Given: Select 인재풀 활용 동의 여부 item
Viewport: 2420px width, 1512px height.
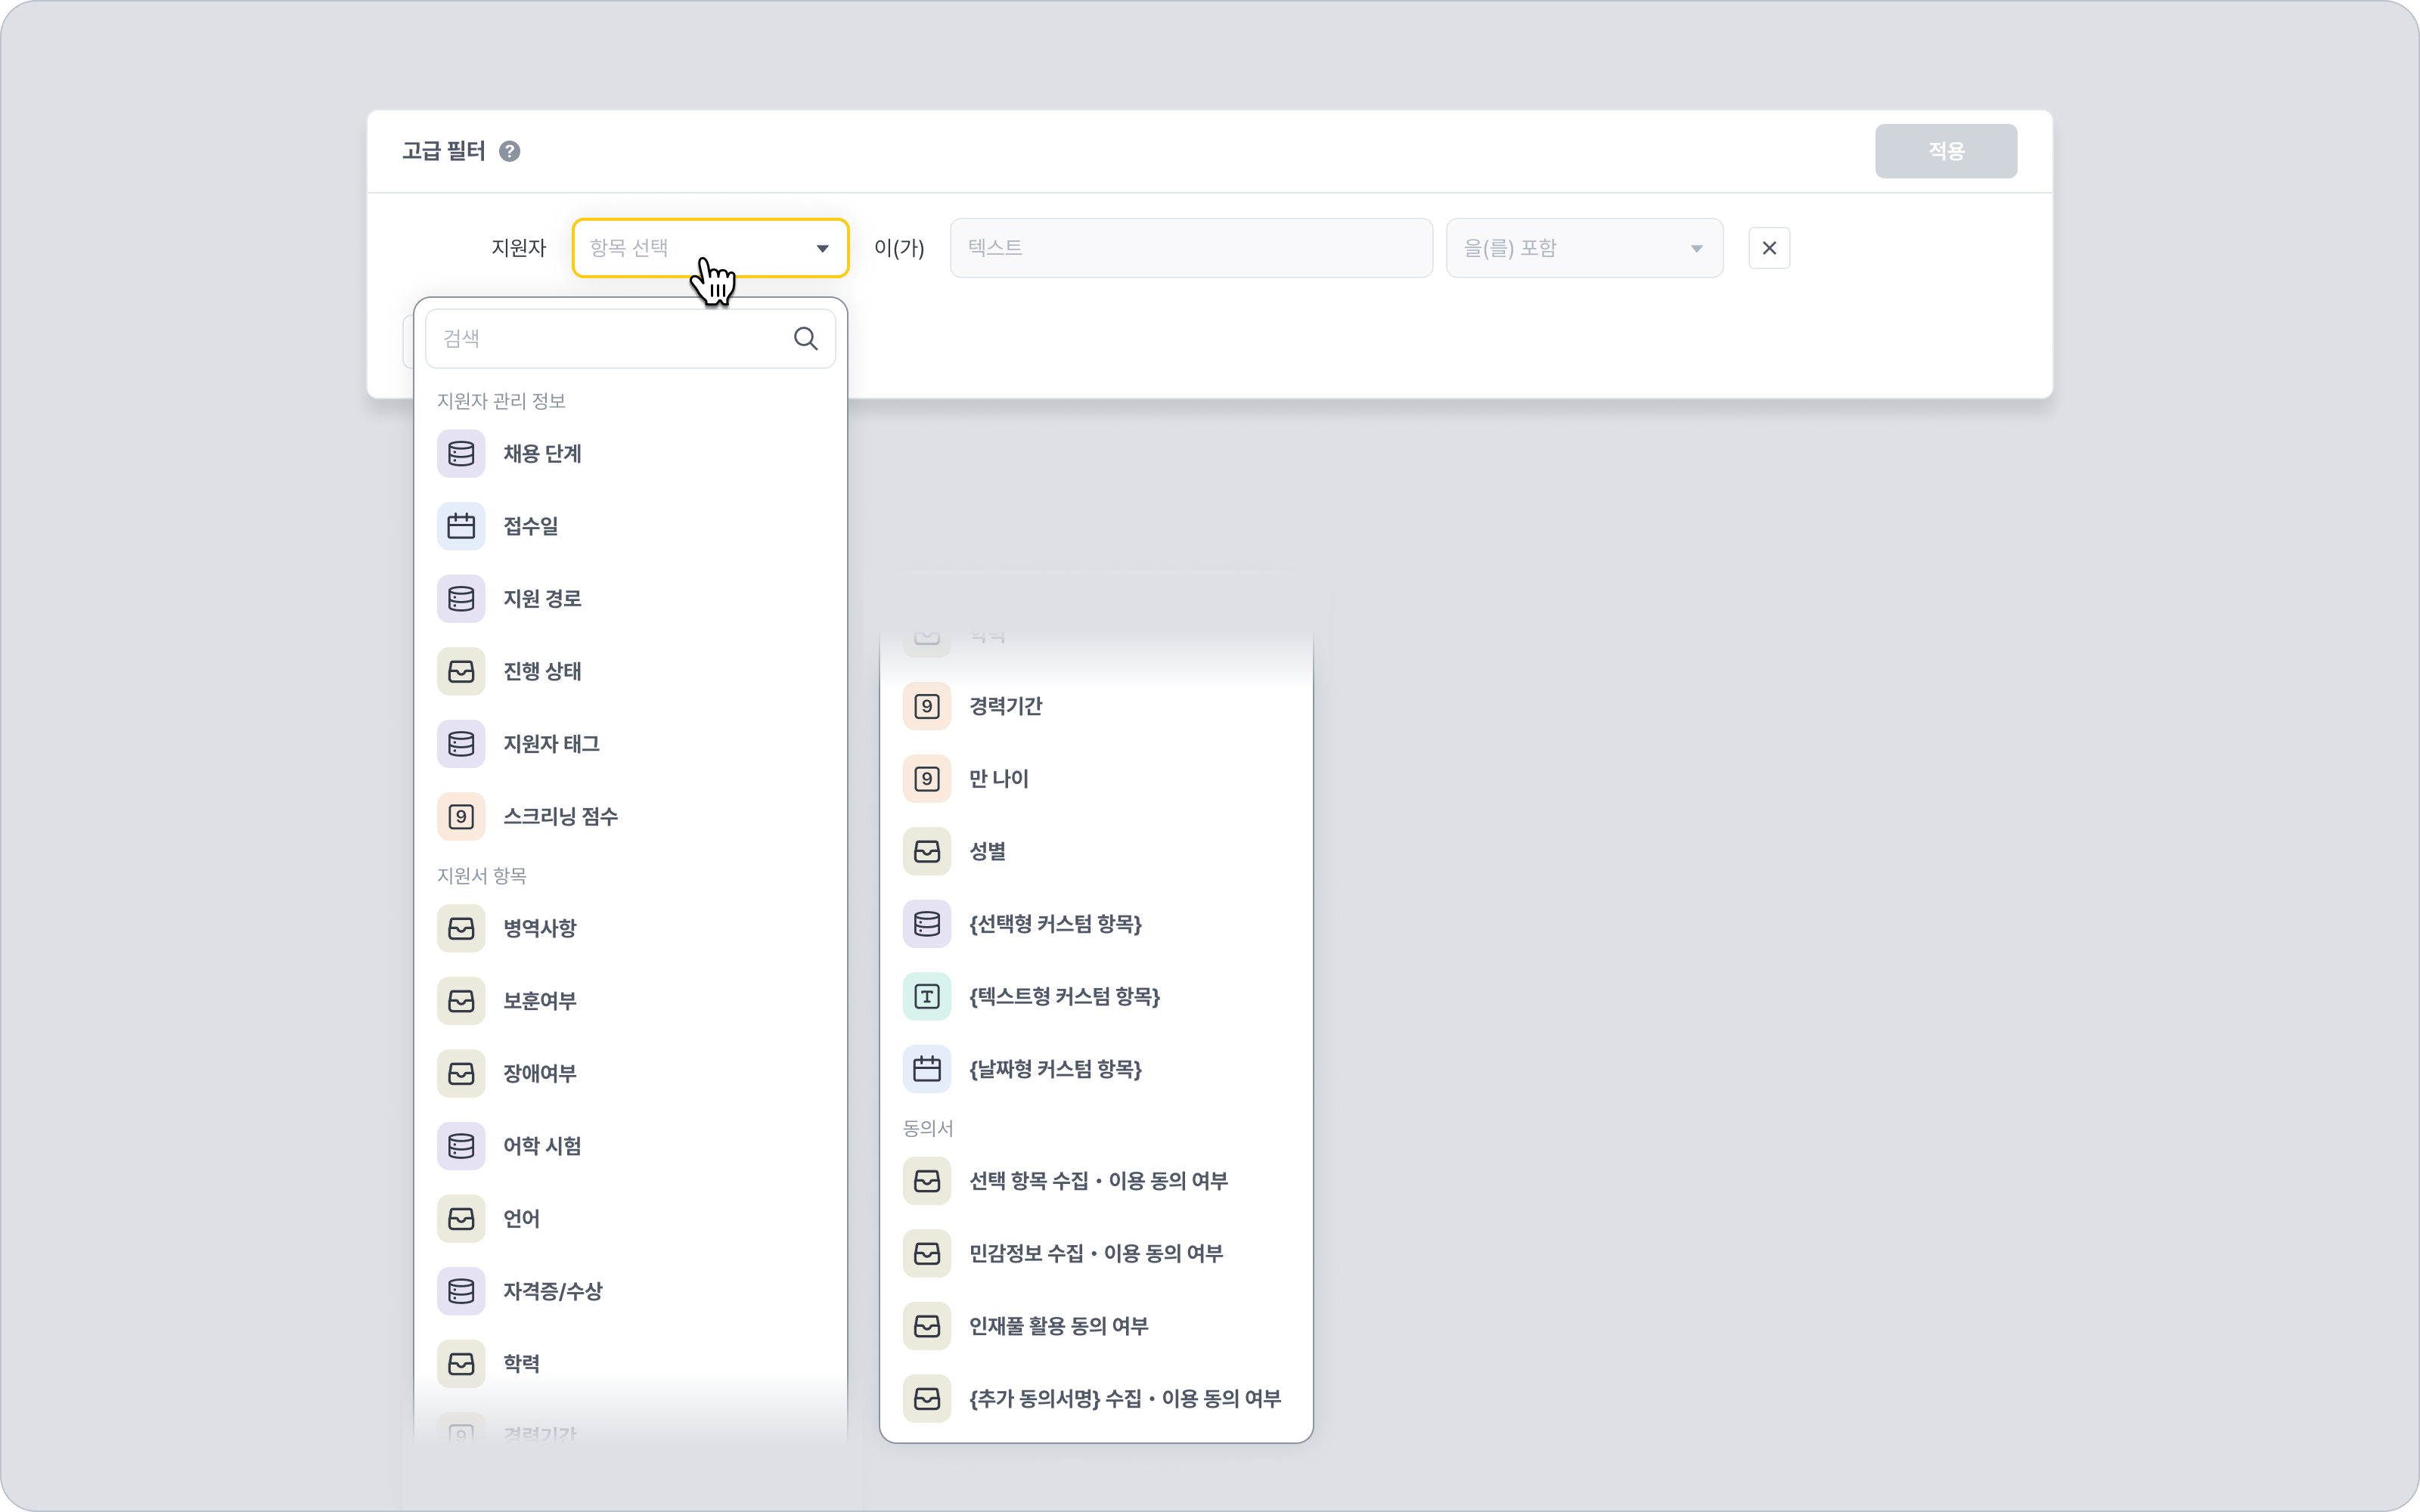Looking at the screenshot, I should (1058, 1326).
